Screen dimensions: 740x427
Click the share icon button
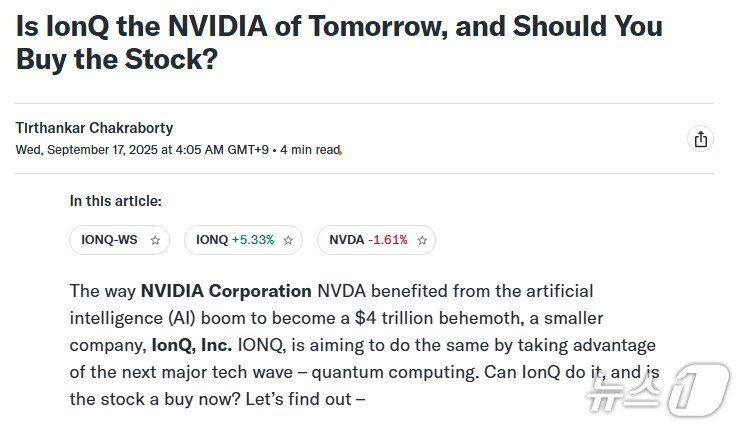coord(701,139)
